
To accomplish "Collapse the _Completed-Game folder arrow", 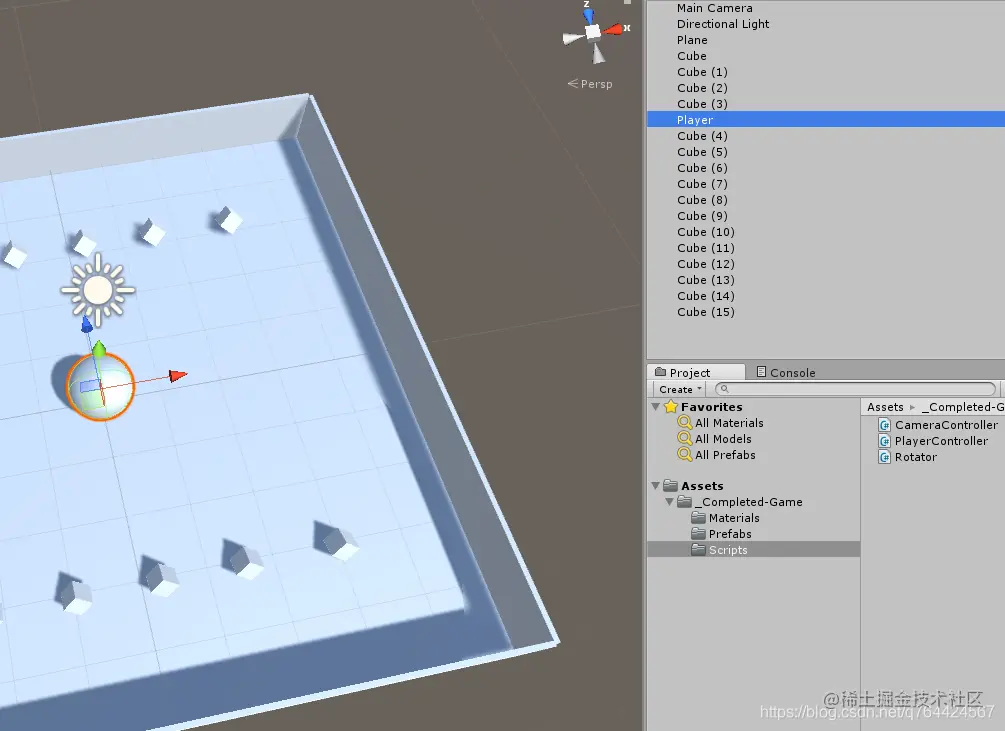I will tap(669, 502).
